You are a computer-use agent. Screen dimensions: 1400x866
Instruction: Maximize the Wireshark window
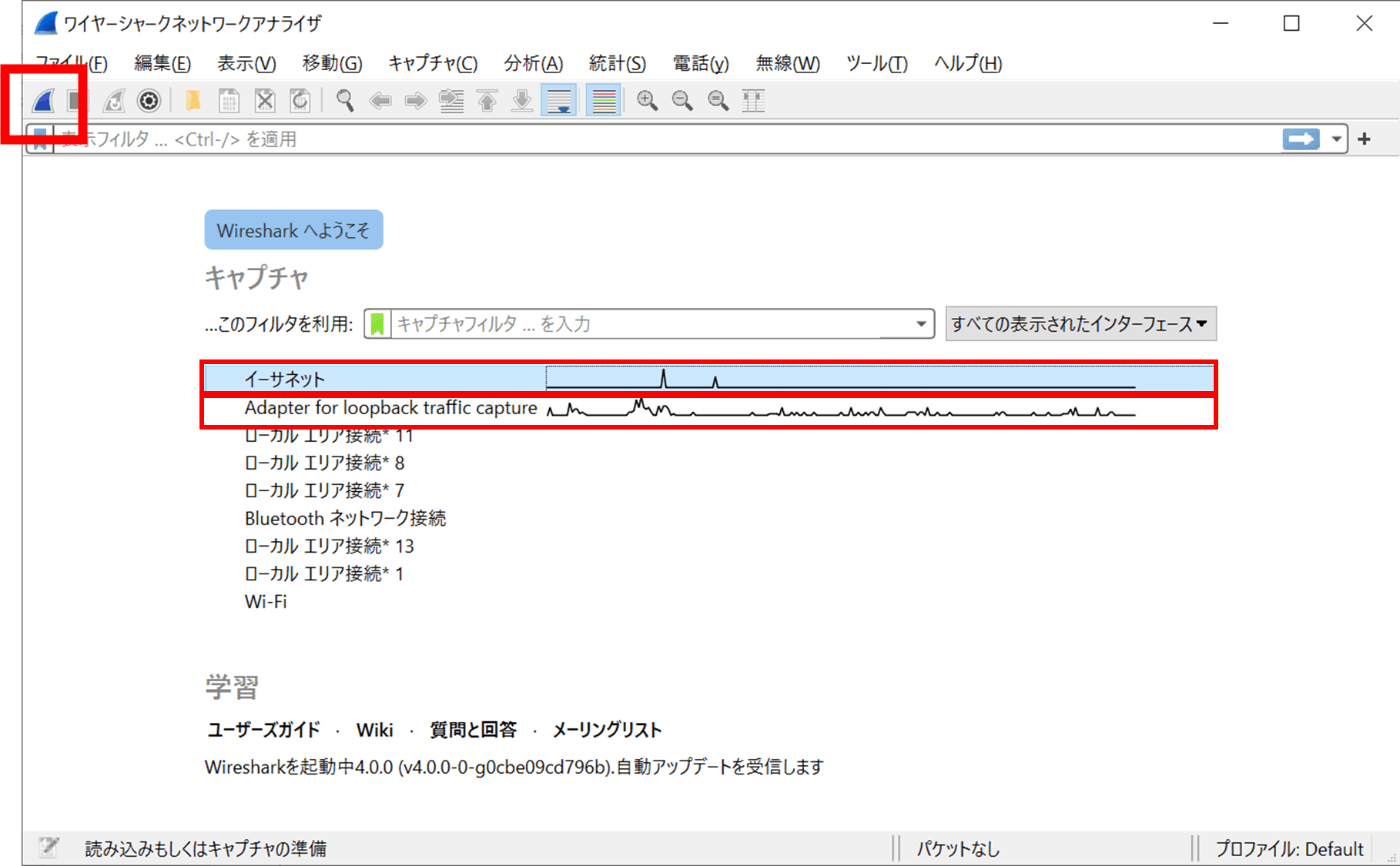1292,23
